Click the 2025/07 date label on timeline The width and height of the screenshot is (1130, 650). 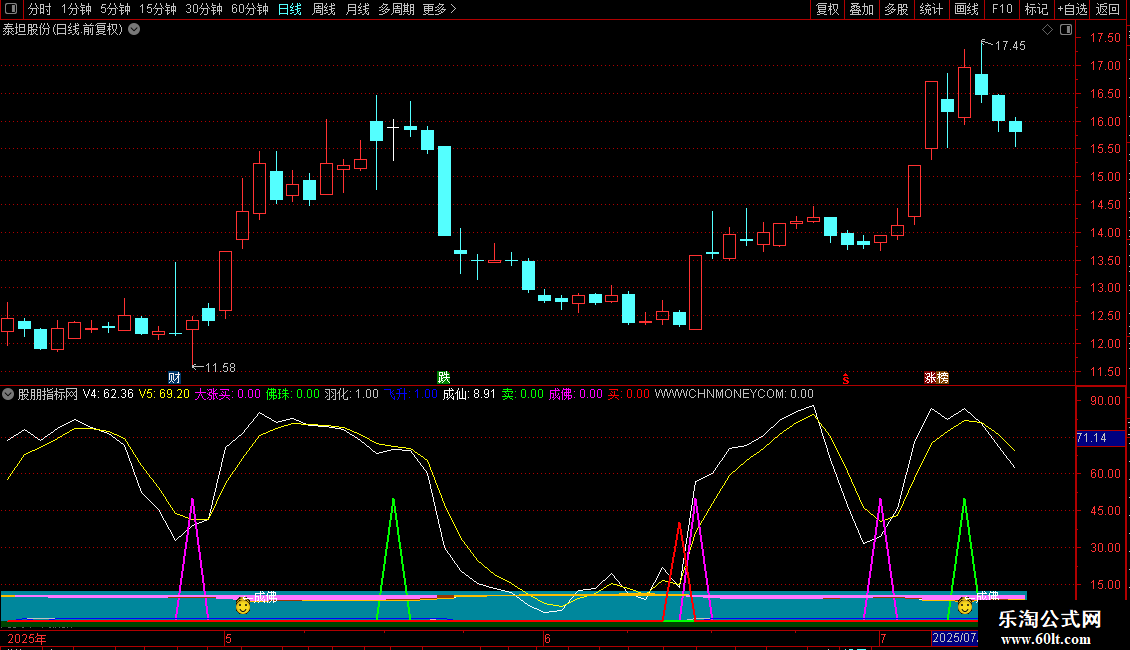(x=952, y=637)
